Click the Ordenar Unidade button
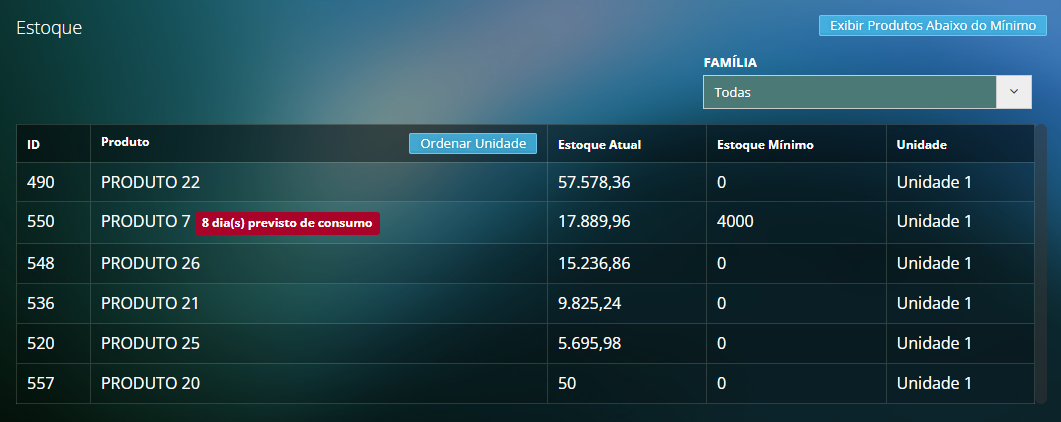Viewport: 1061px width, 422px height. point(473,144)
